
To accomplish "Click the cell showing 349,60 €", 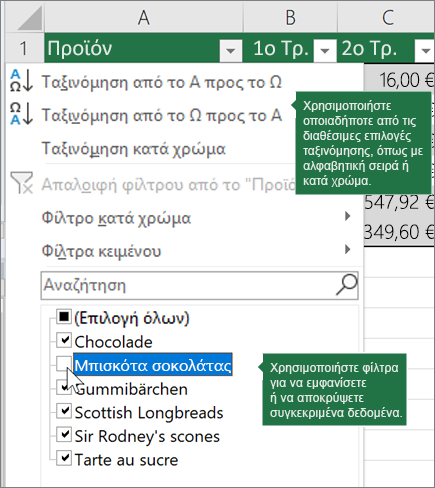I will [399, 232].
